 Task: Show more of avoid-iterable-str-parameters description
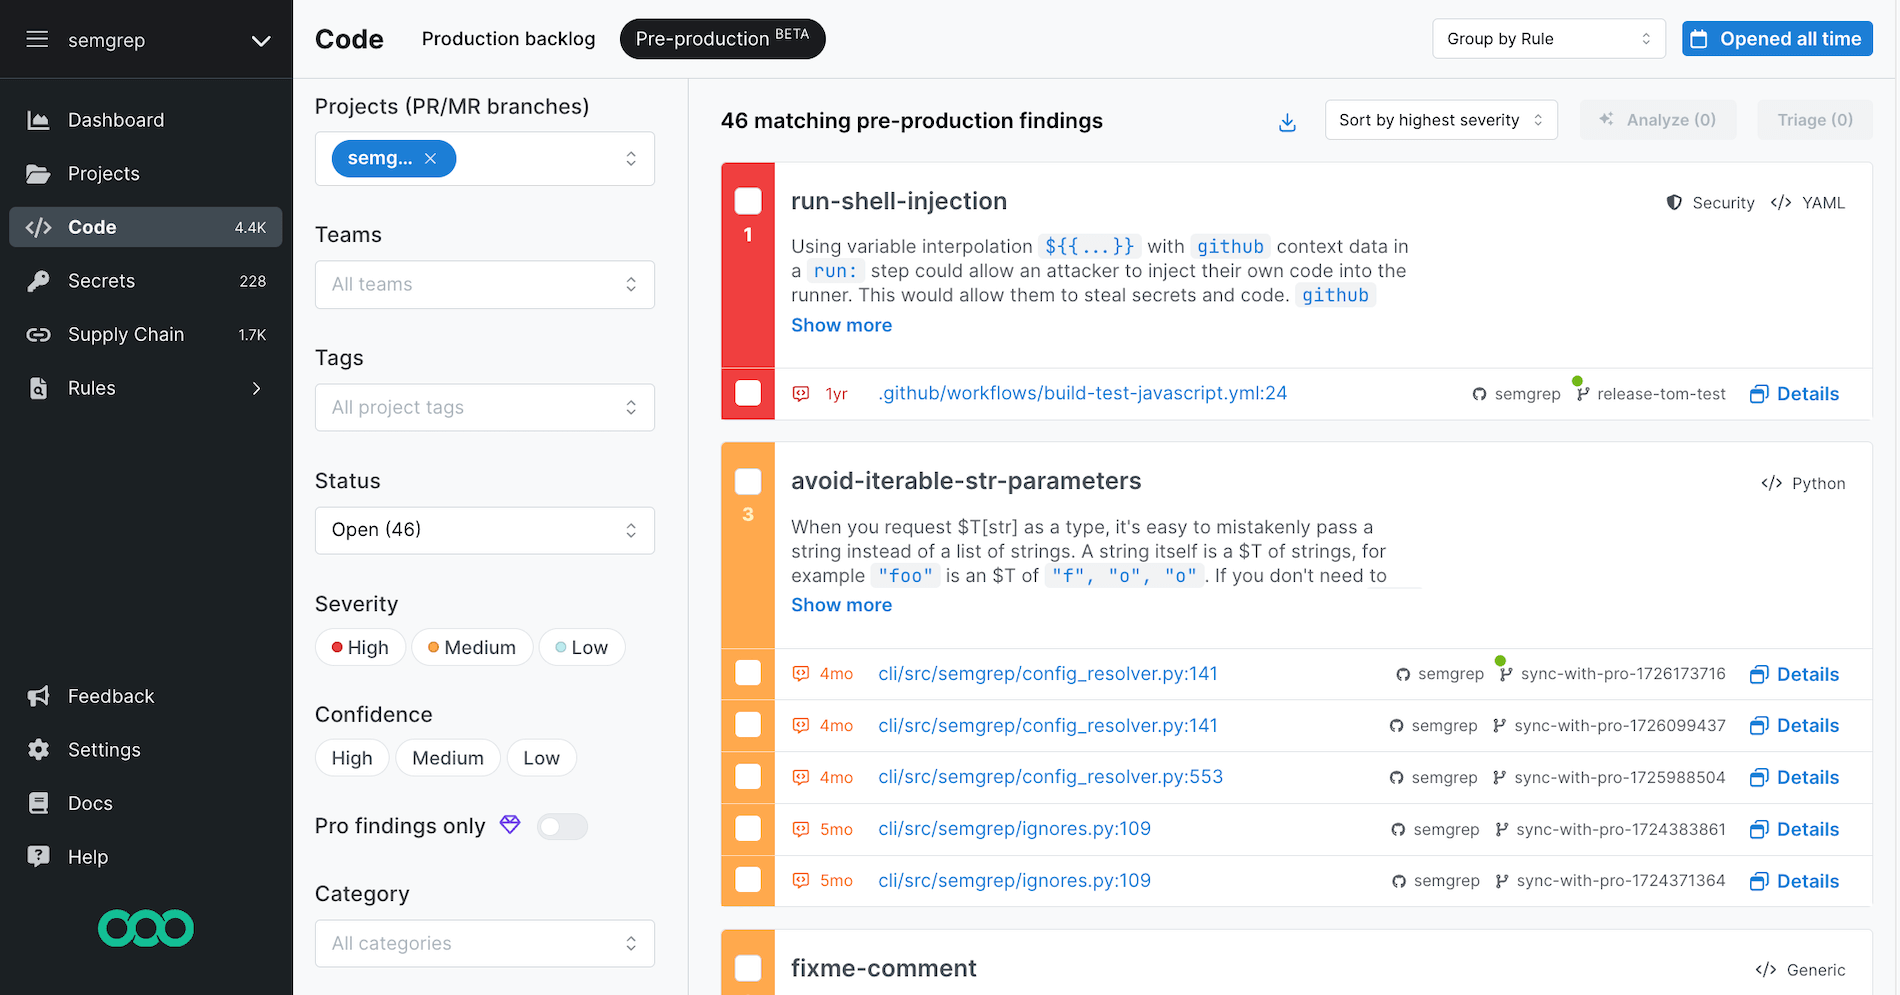[841, 605]
